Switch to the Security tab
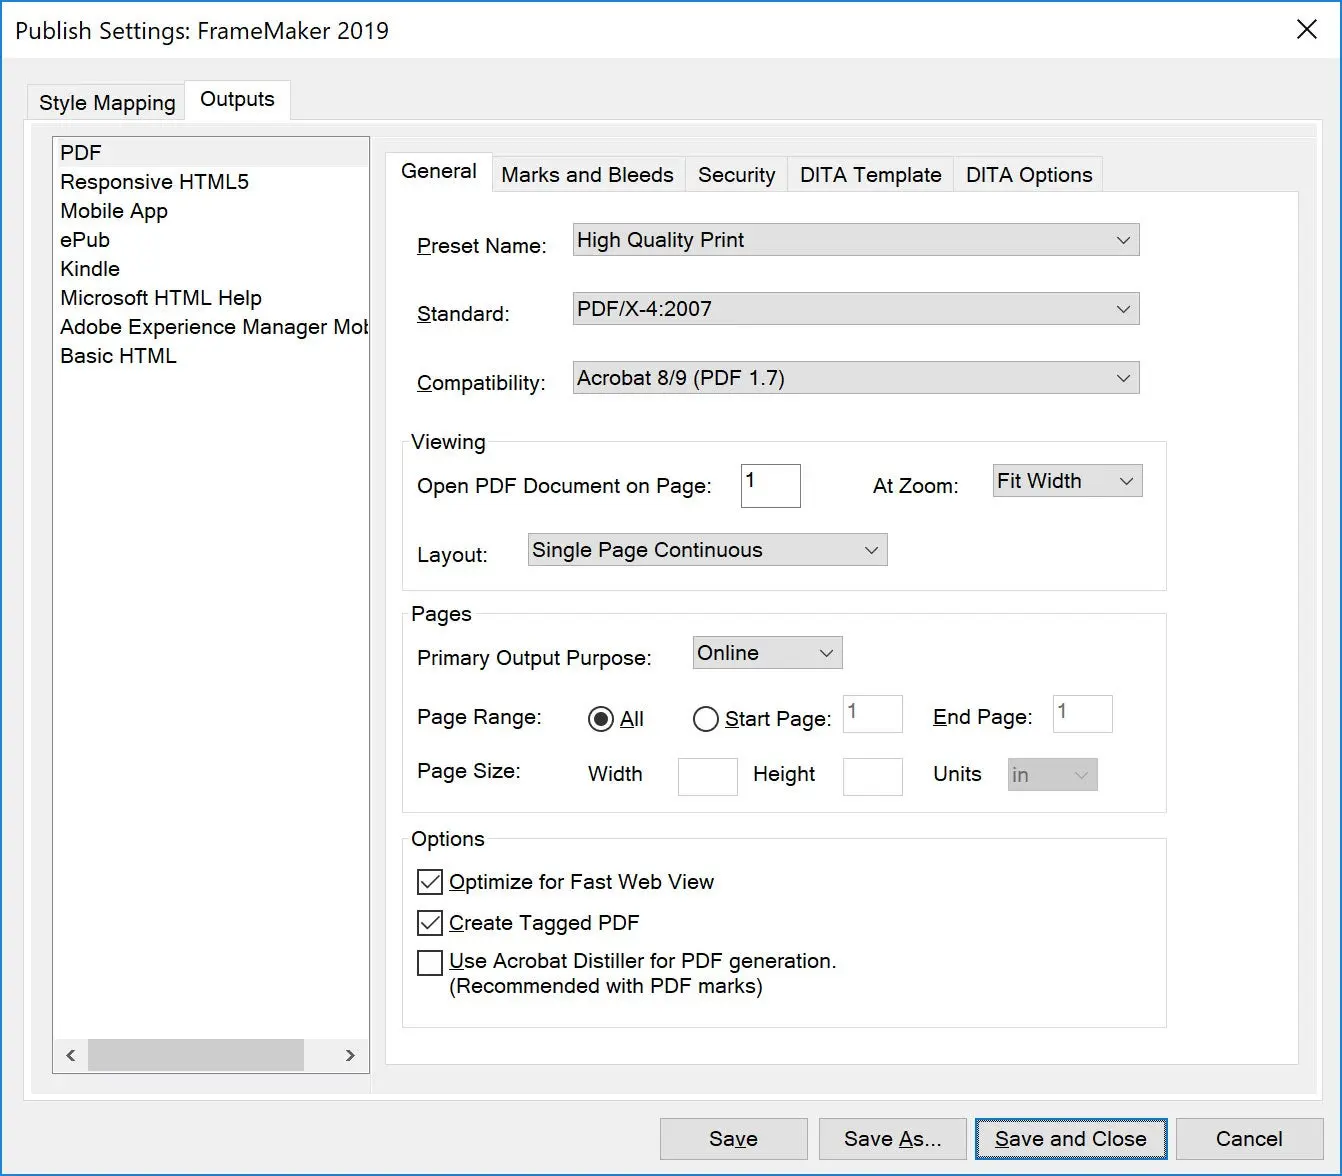The height and width of the screenshot is (1176, 1342). pos(736,174)
